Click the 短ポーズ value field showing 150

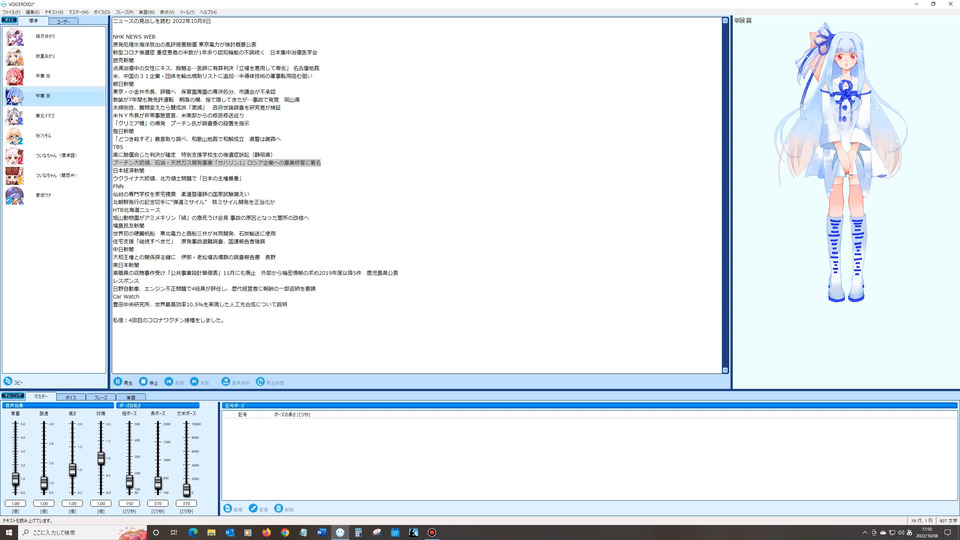point(129,503)
